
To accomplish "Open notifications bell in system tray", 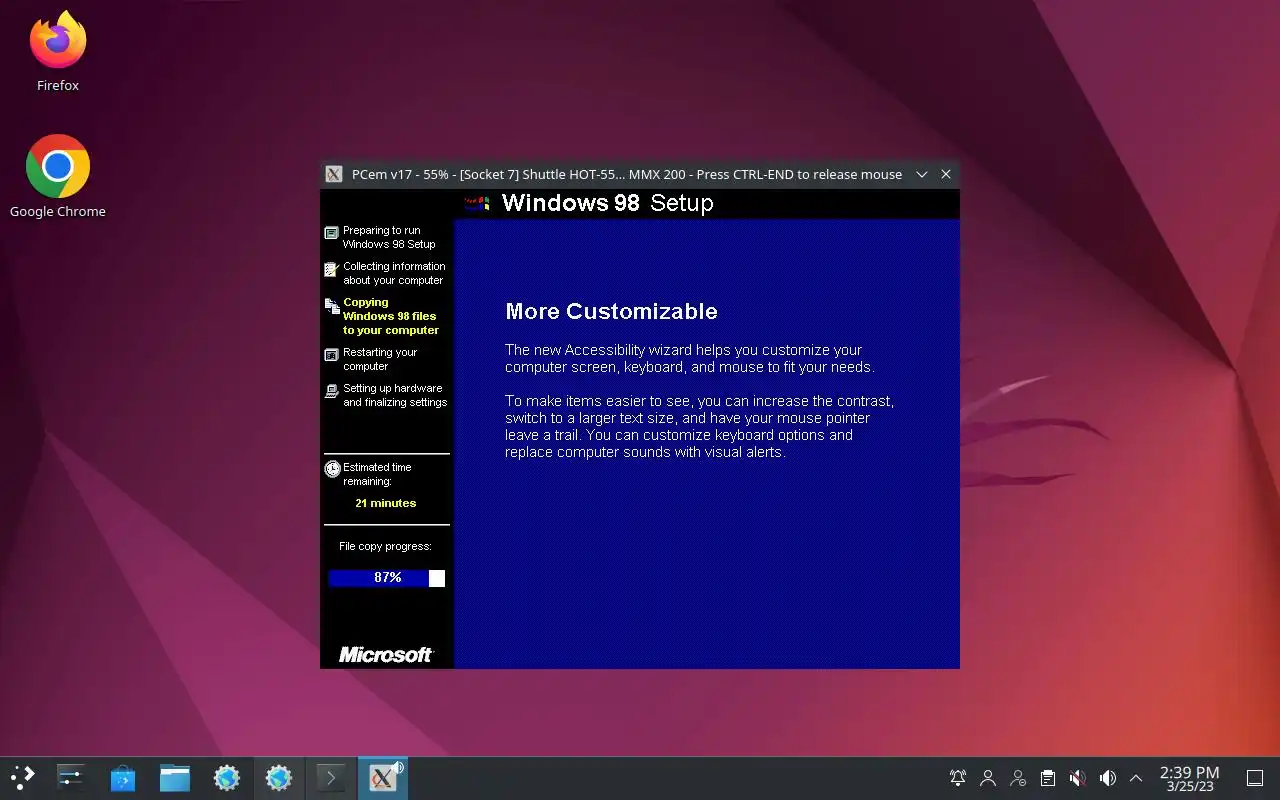I will pos(958,777).
